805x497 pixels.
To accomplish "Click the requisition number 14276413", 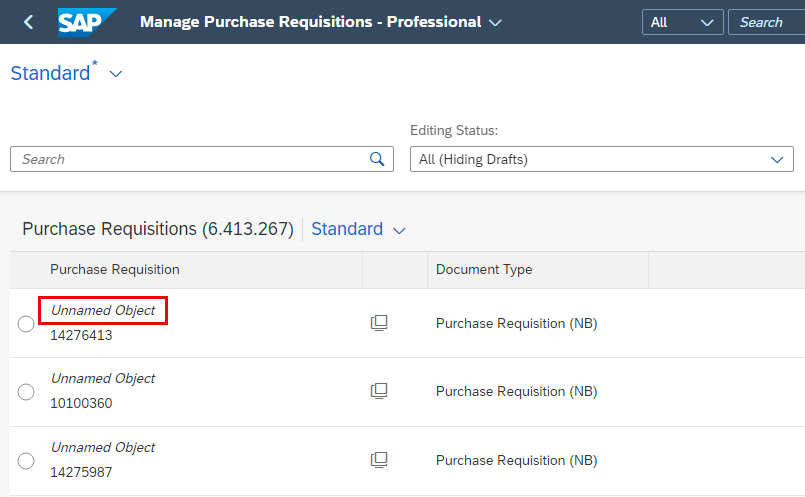I will [x=81, y=335].
